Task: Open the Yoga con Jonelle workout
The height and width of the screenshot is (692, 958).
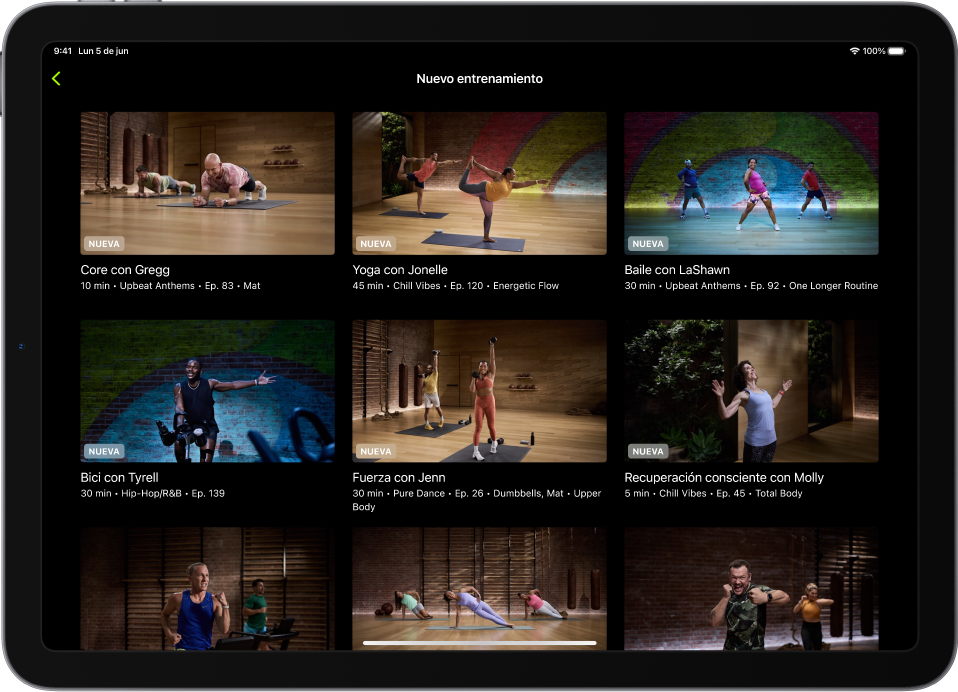Action: click(479, 183)
